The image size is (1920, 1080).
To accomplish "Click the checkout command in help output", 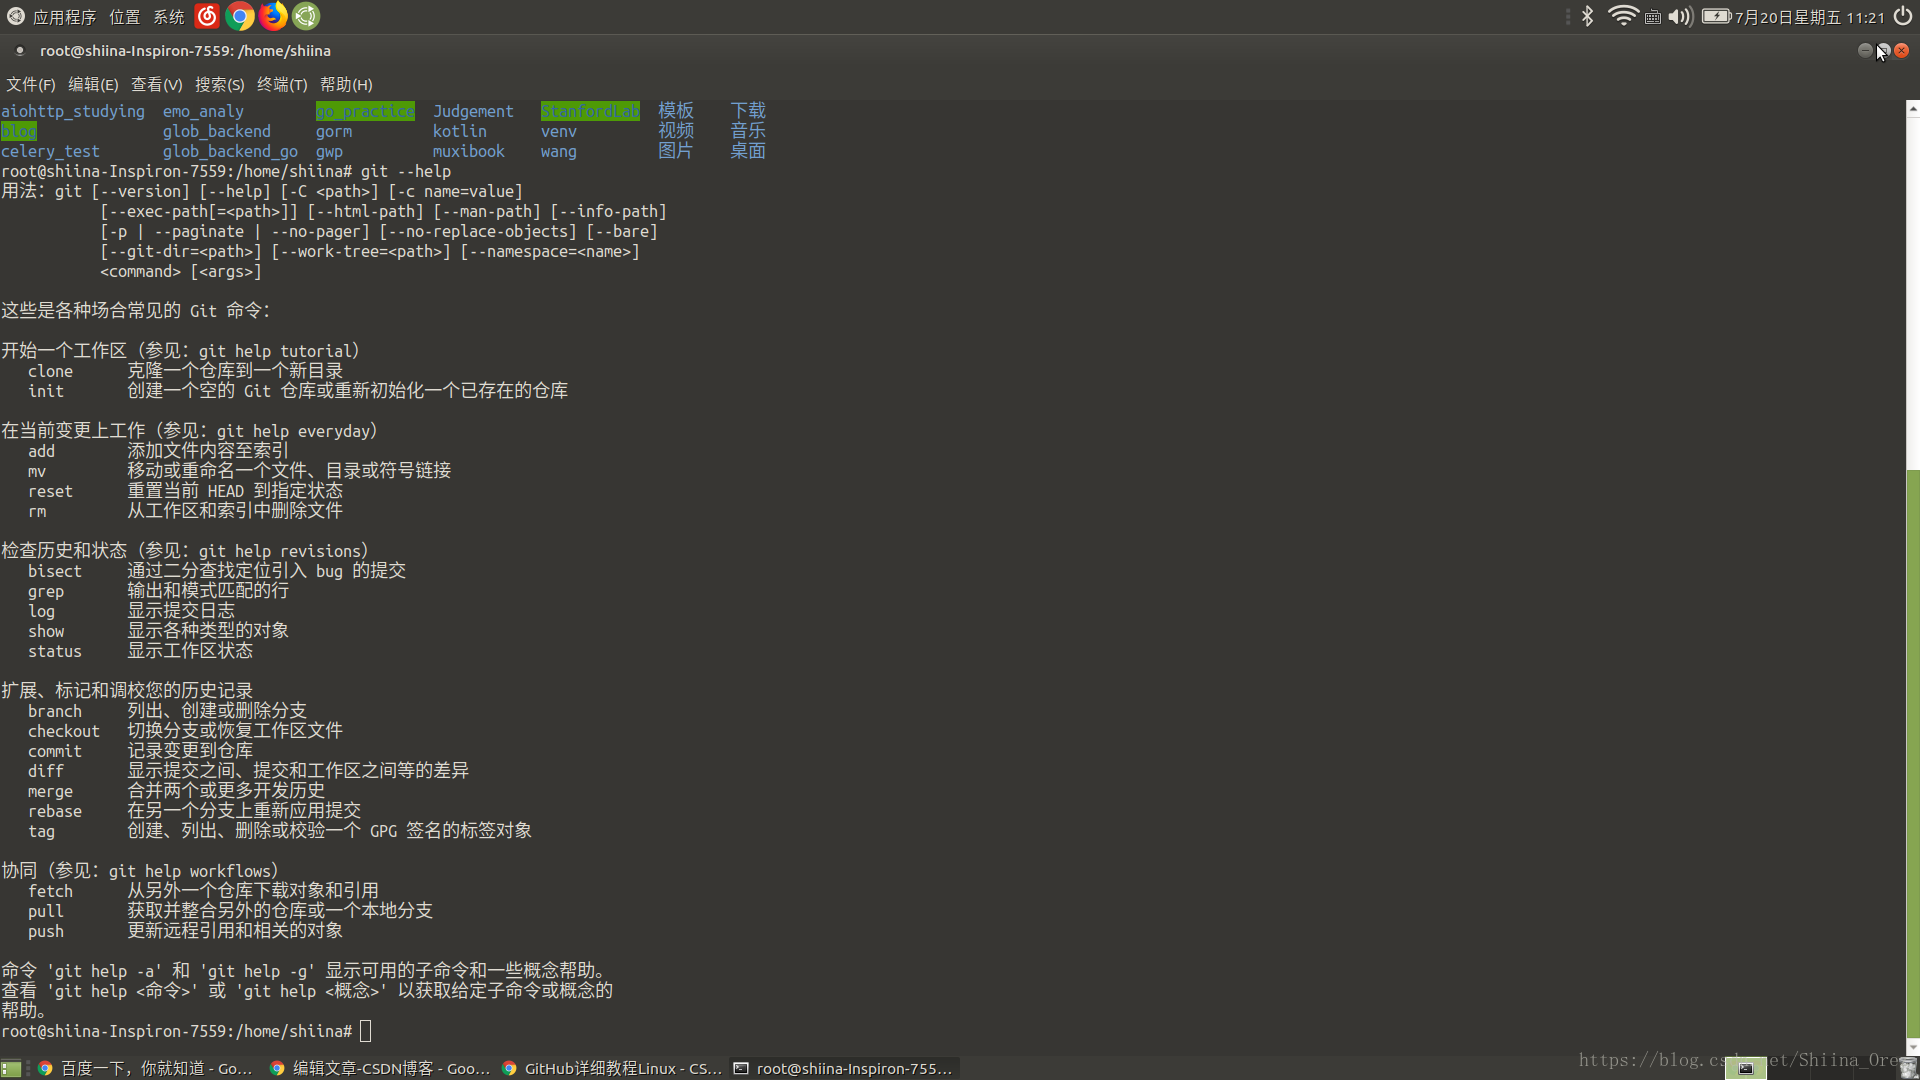I will [x=64, y=731].
